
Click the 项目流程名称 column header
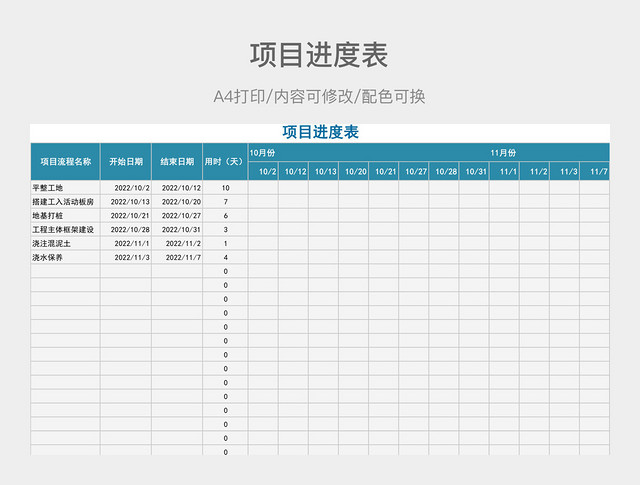pos(65,162)
